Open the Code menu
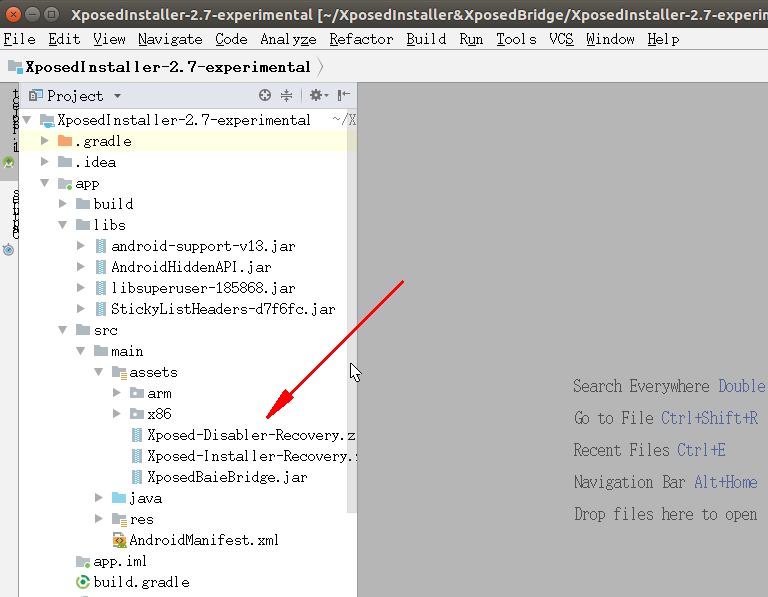 point(231,39)
